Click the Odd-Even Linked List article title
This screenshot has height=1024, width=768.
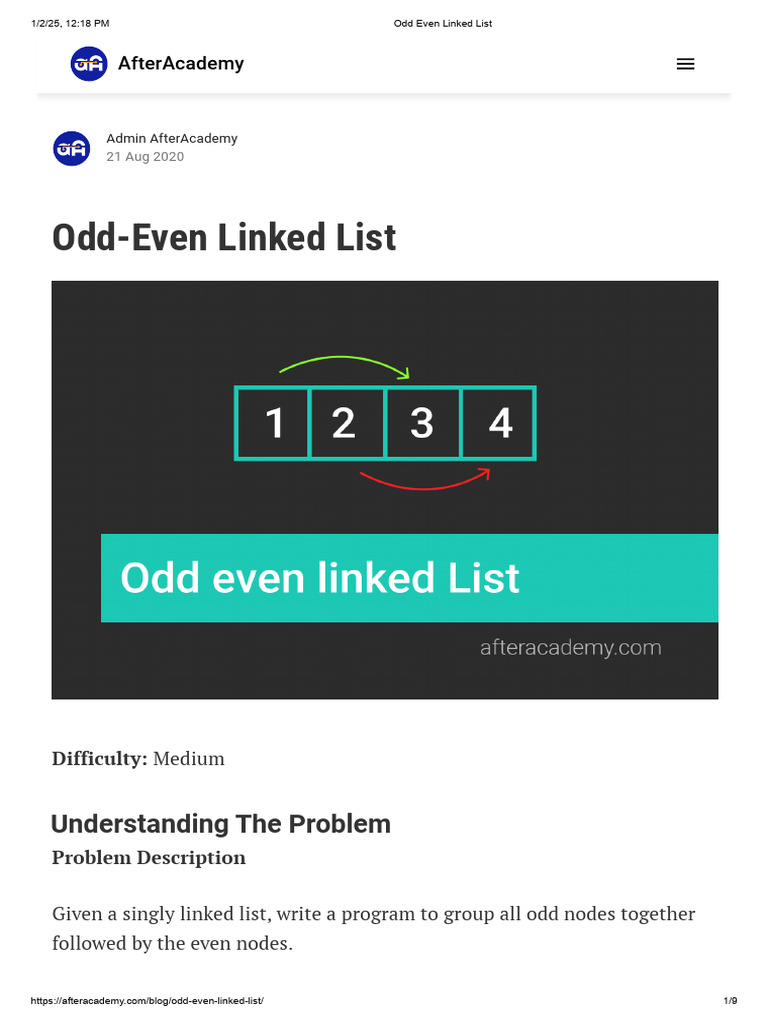(x=224, y=238)
